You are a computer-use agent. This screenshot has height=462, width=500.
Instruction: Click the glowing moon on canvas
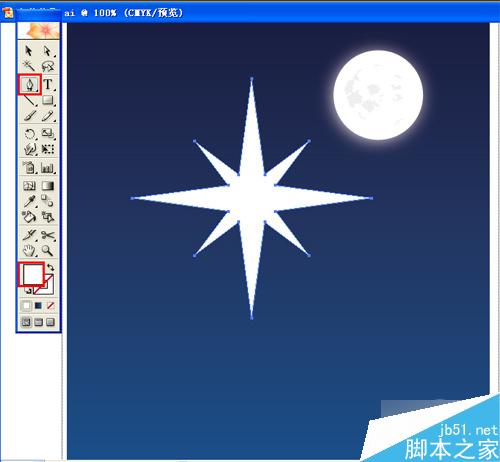point(378,95)
